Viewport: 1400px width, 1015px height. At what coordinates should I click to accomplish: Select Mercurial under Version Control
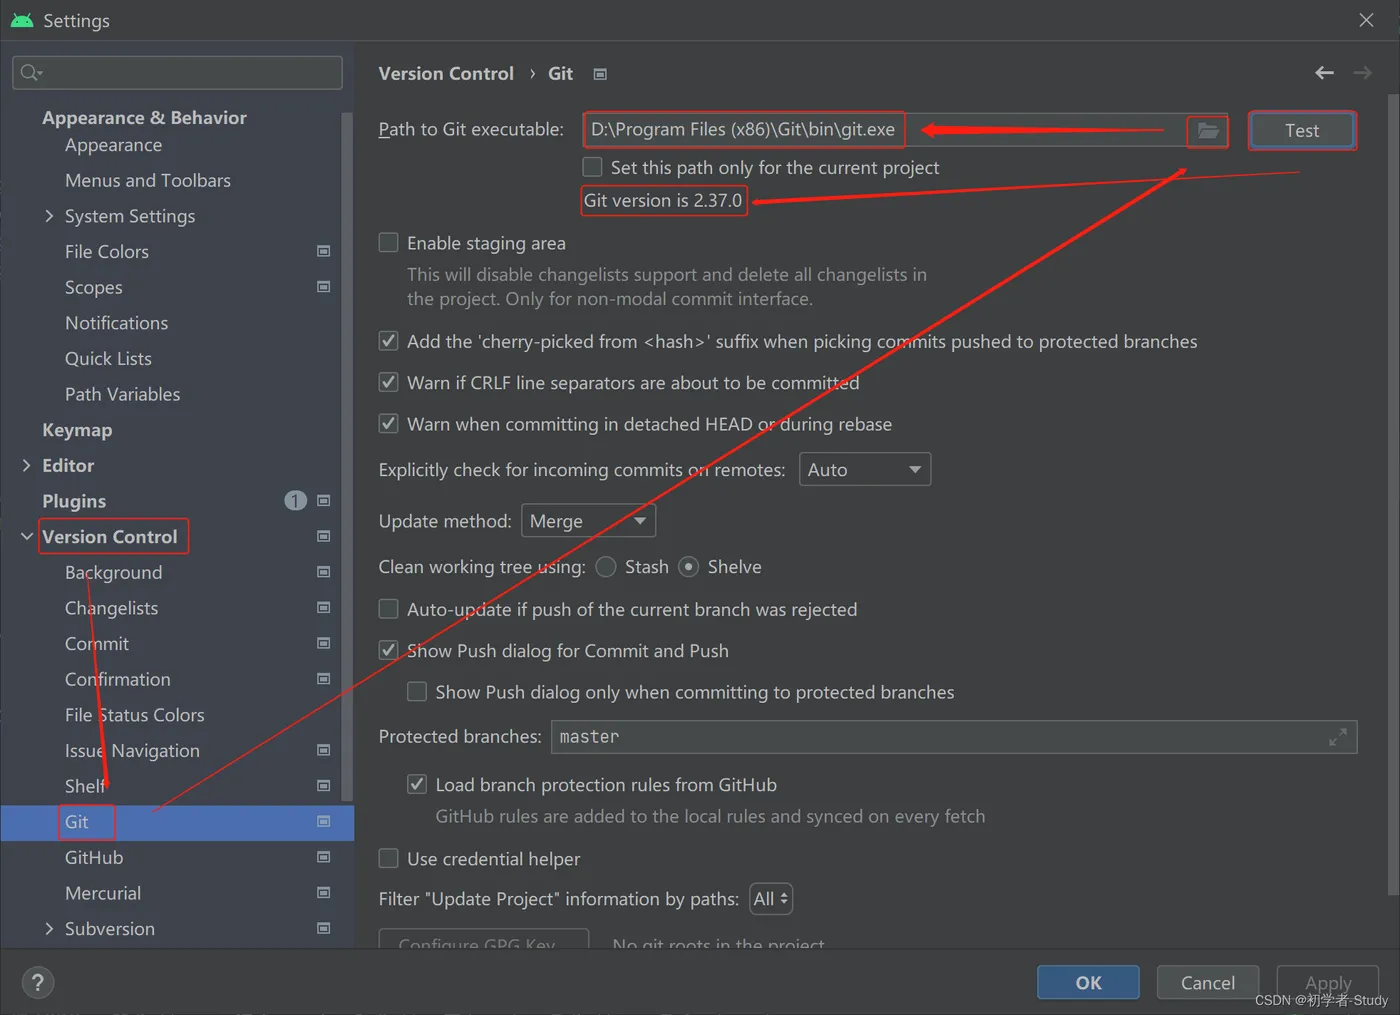(x=103, y=893)
